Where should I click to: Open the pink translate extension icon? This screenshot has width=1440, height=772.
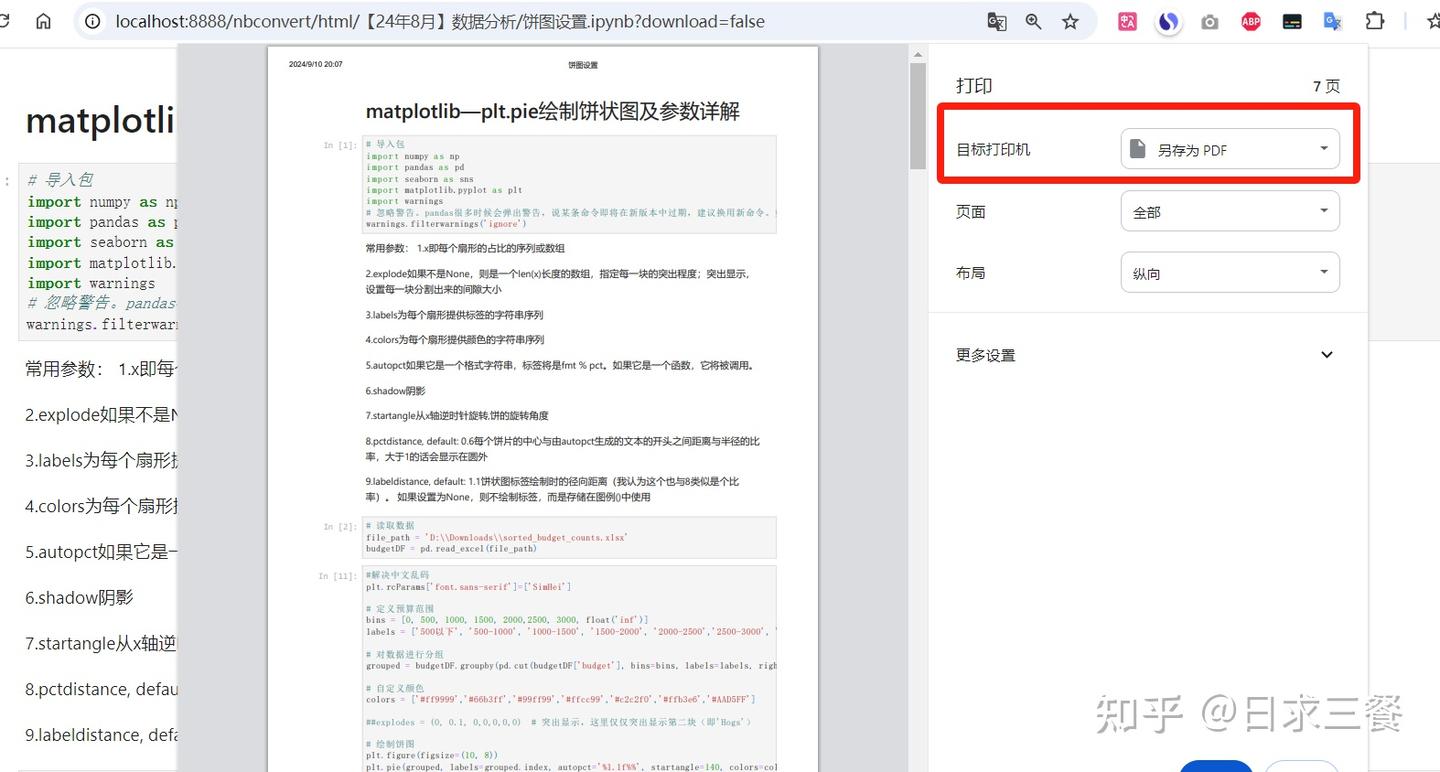pyautogui.click(x=1127, y=21)
